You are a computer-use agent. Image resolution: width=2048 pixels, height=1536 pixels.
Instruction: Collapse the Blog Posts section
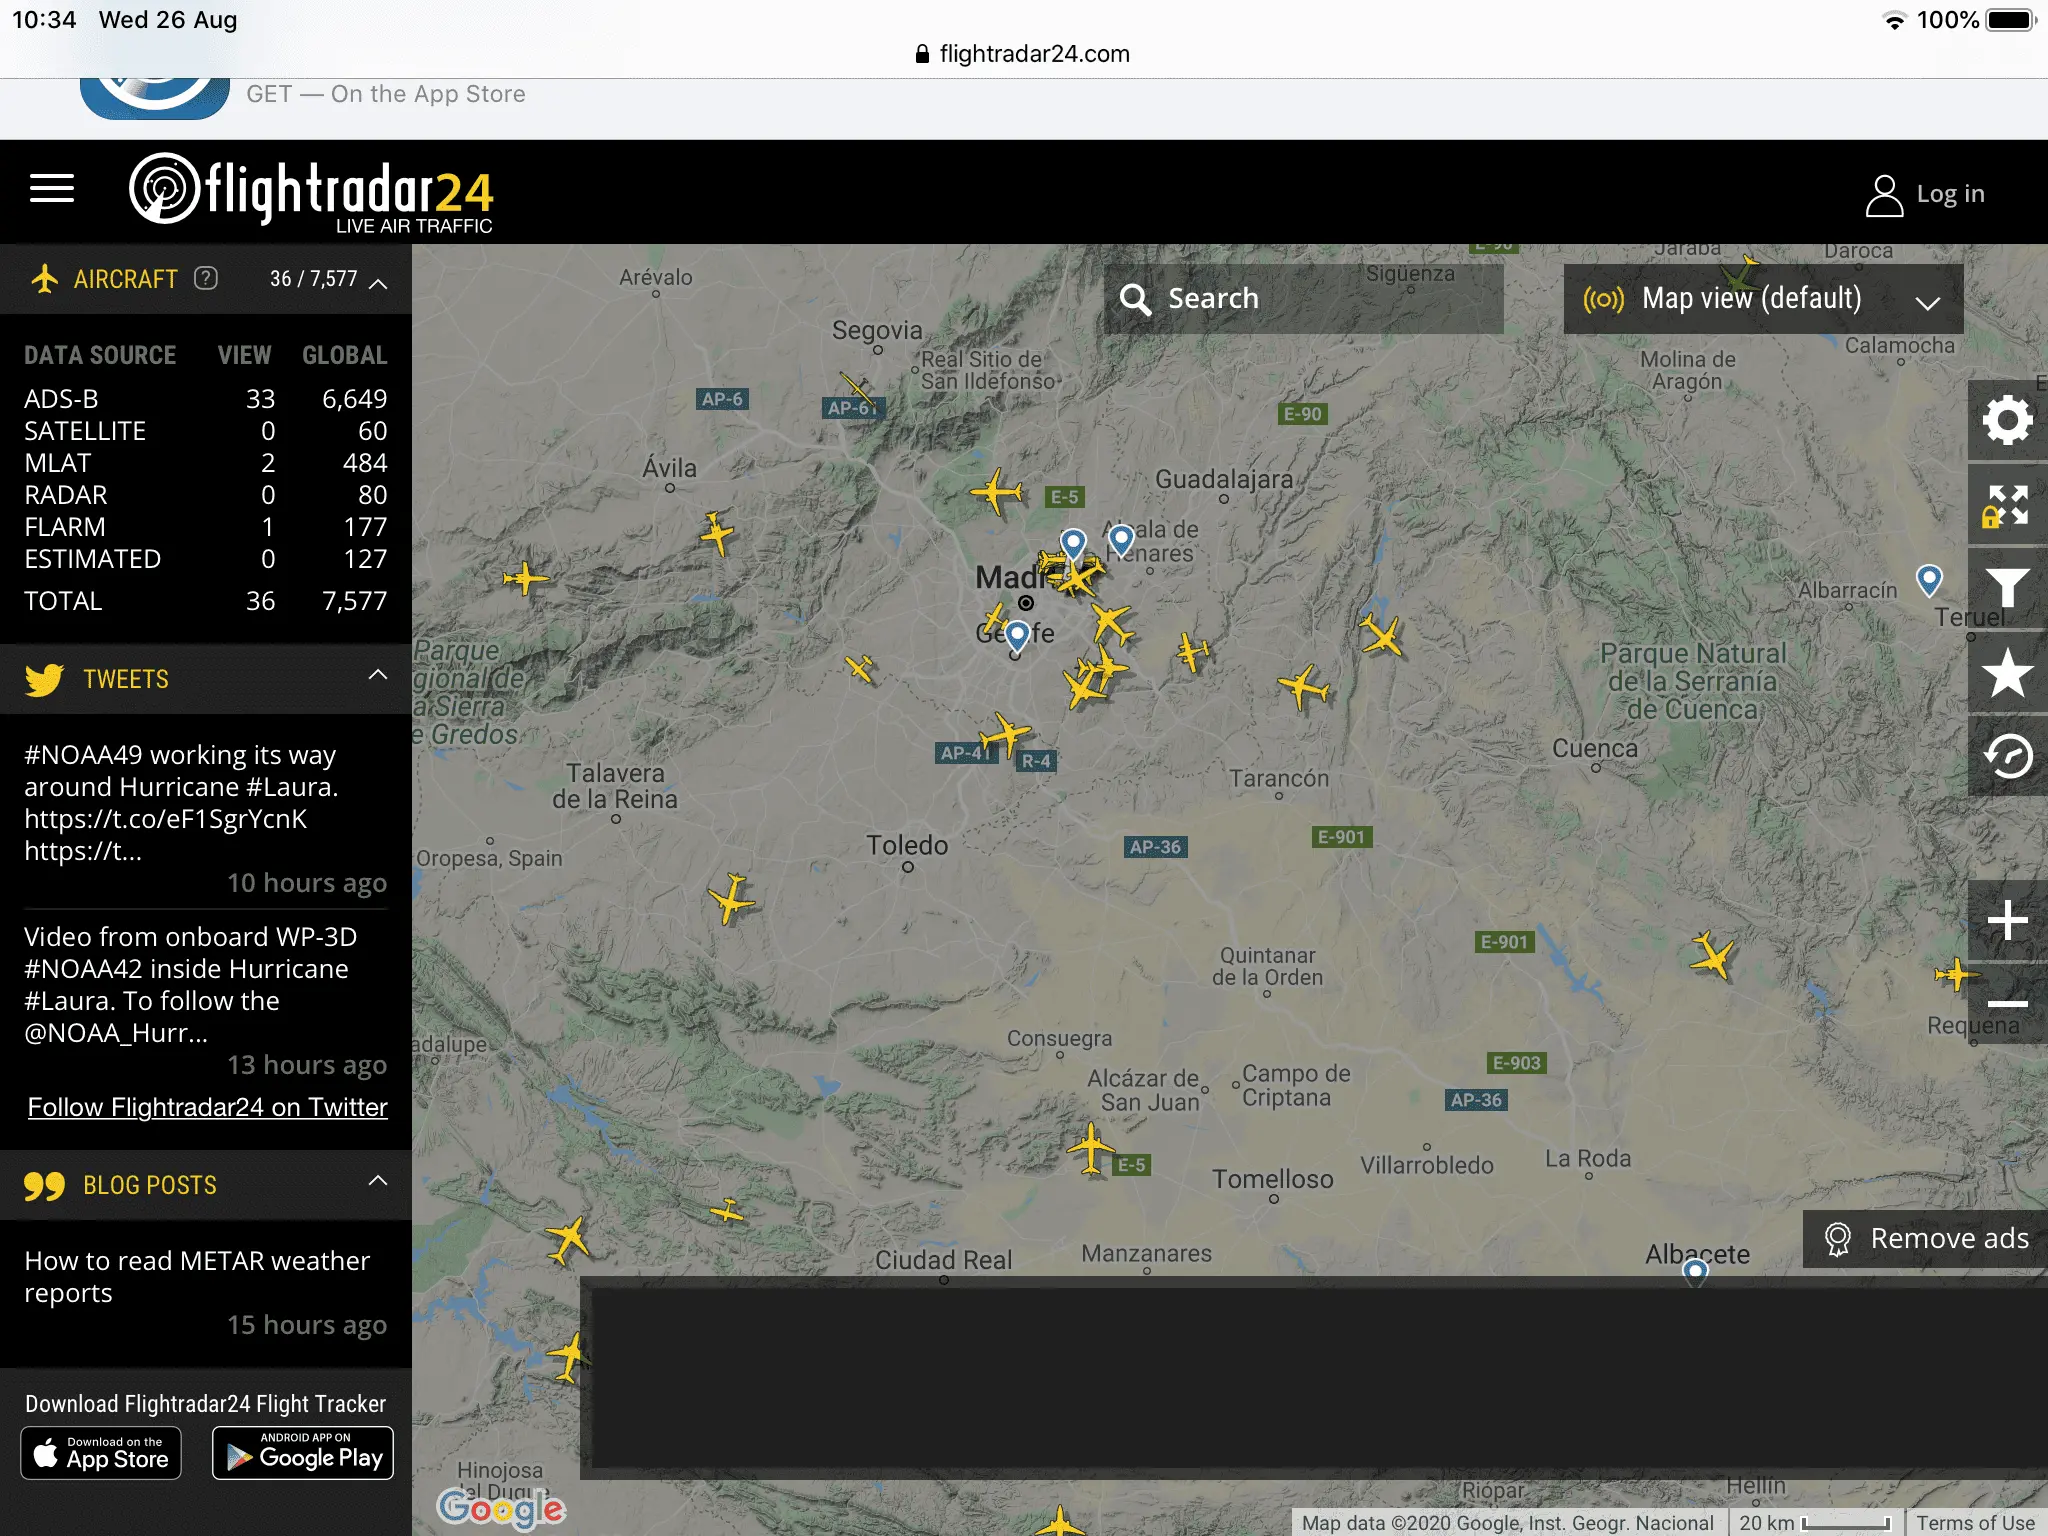(x=378, y=1181)
